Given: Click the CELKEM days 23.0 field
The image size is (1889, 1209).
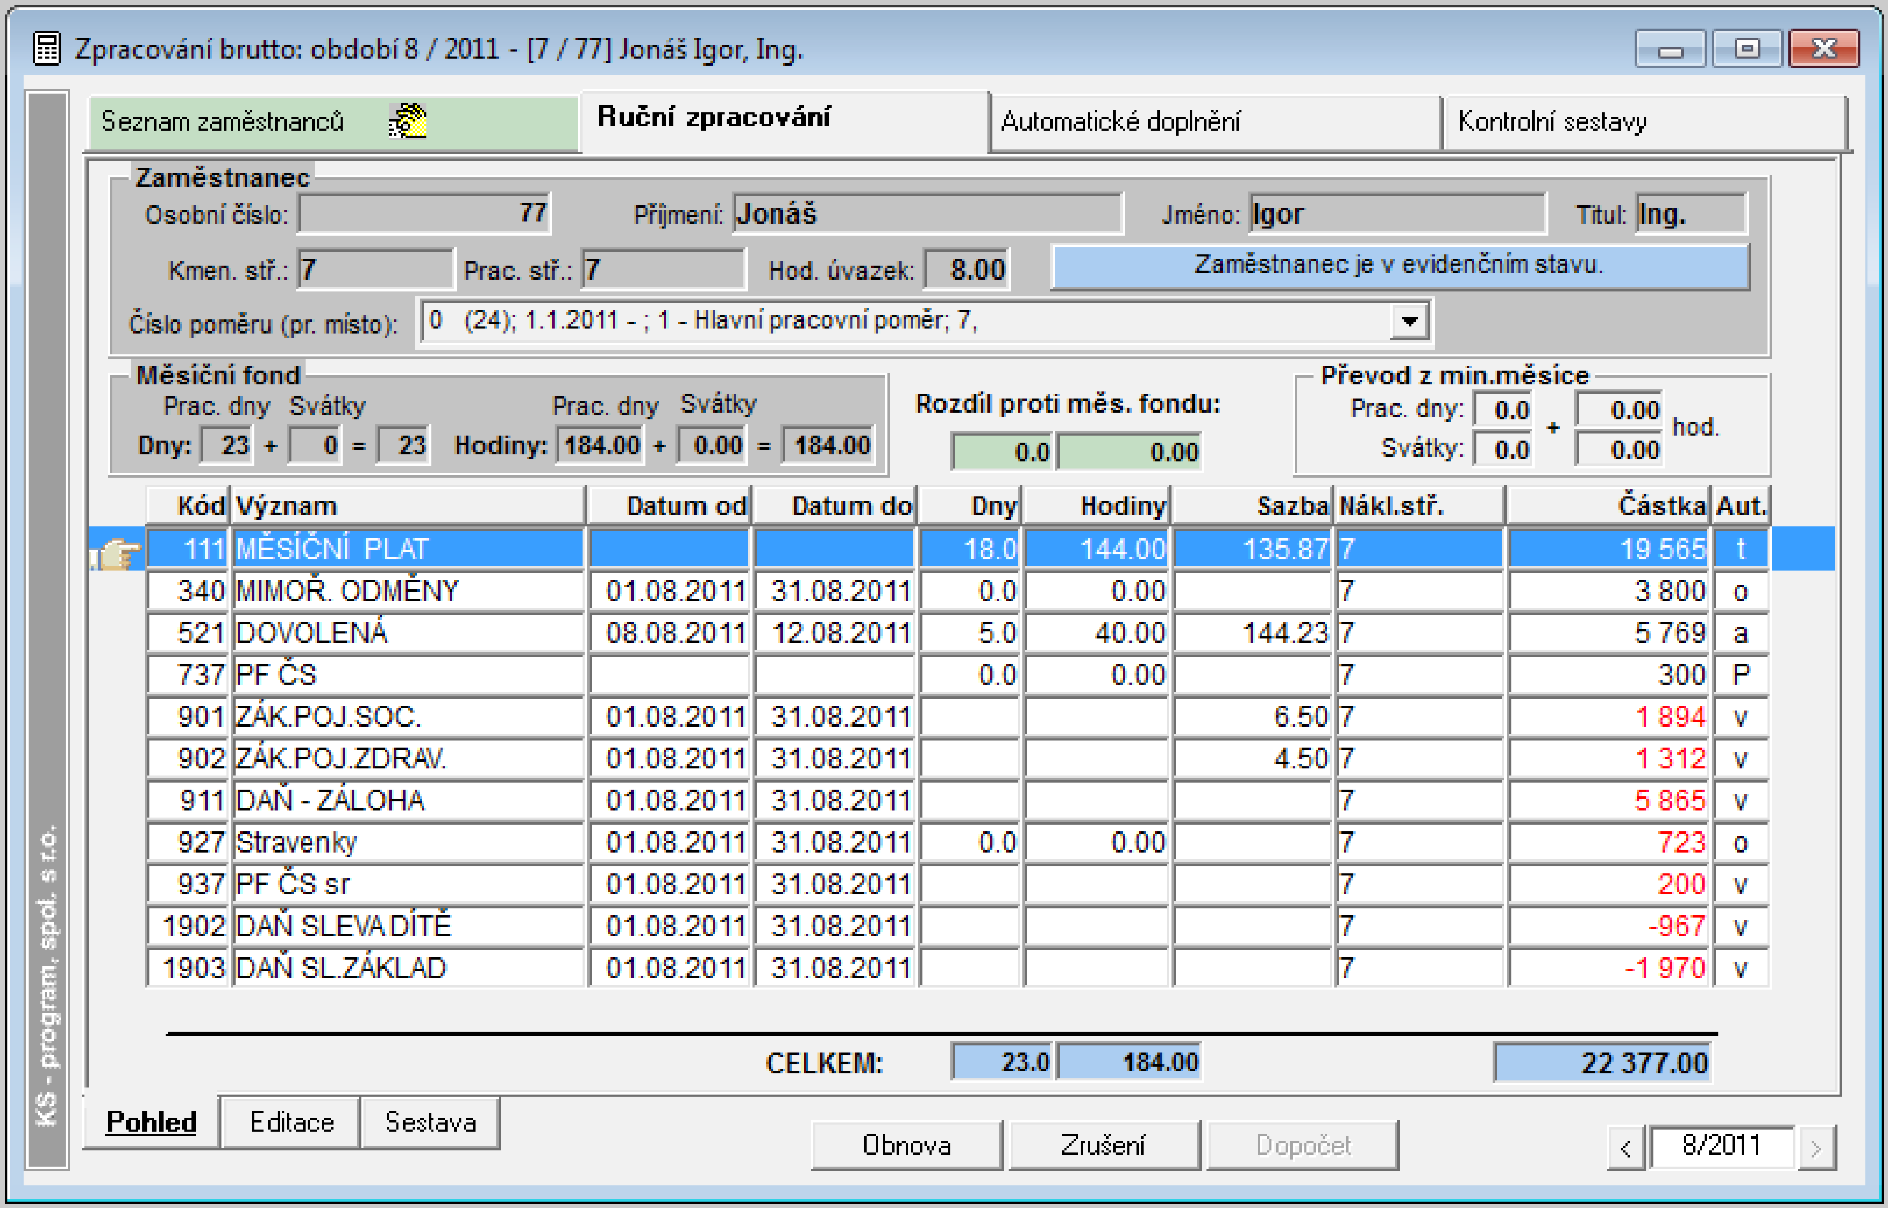Looking at the screenshot, I should (x=1003, y=1062).
